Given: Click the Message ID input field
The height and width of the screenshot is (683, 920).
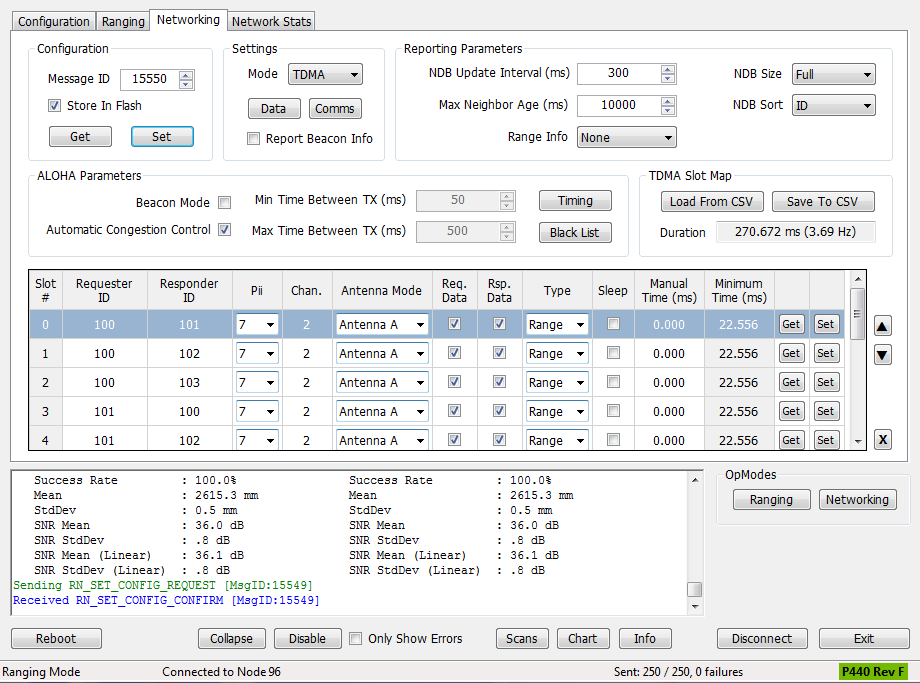Looking at the screenshot, I should [148, 80].
